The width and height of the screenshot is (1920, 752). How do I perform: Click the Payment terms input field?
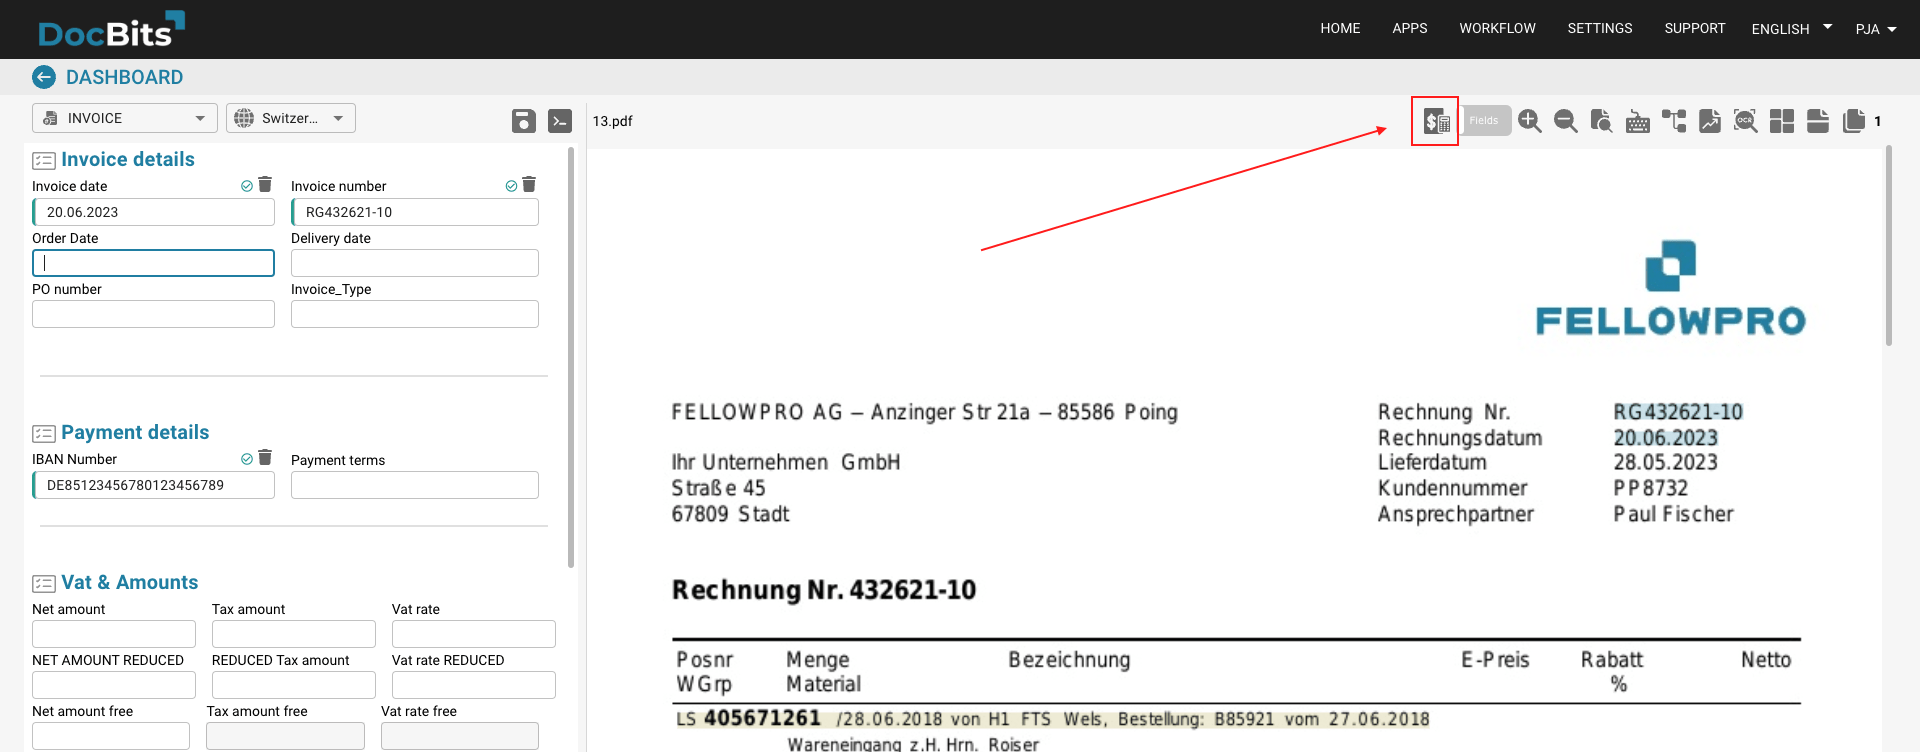(x=415, y=485)
